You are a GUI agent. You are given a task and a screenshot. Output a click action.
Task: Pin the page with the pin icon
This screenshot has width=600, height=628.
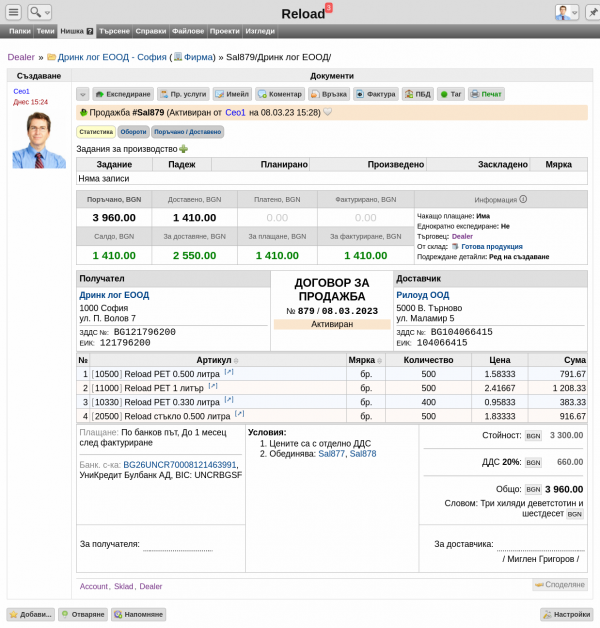tap(592, 12)
